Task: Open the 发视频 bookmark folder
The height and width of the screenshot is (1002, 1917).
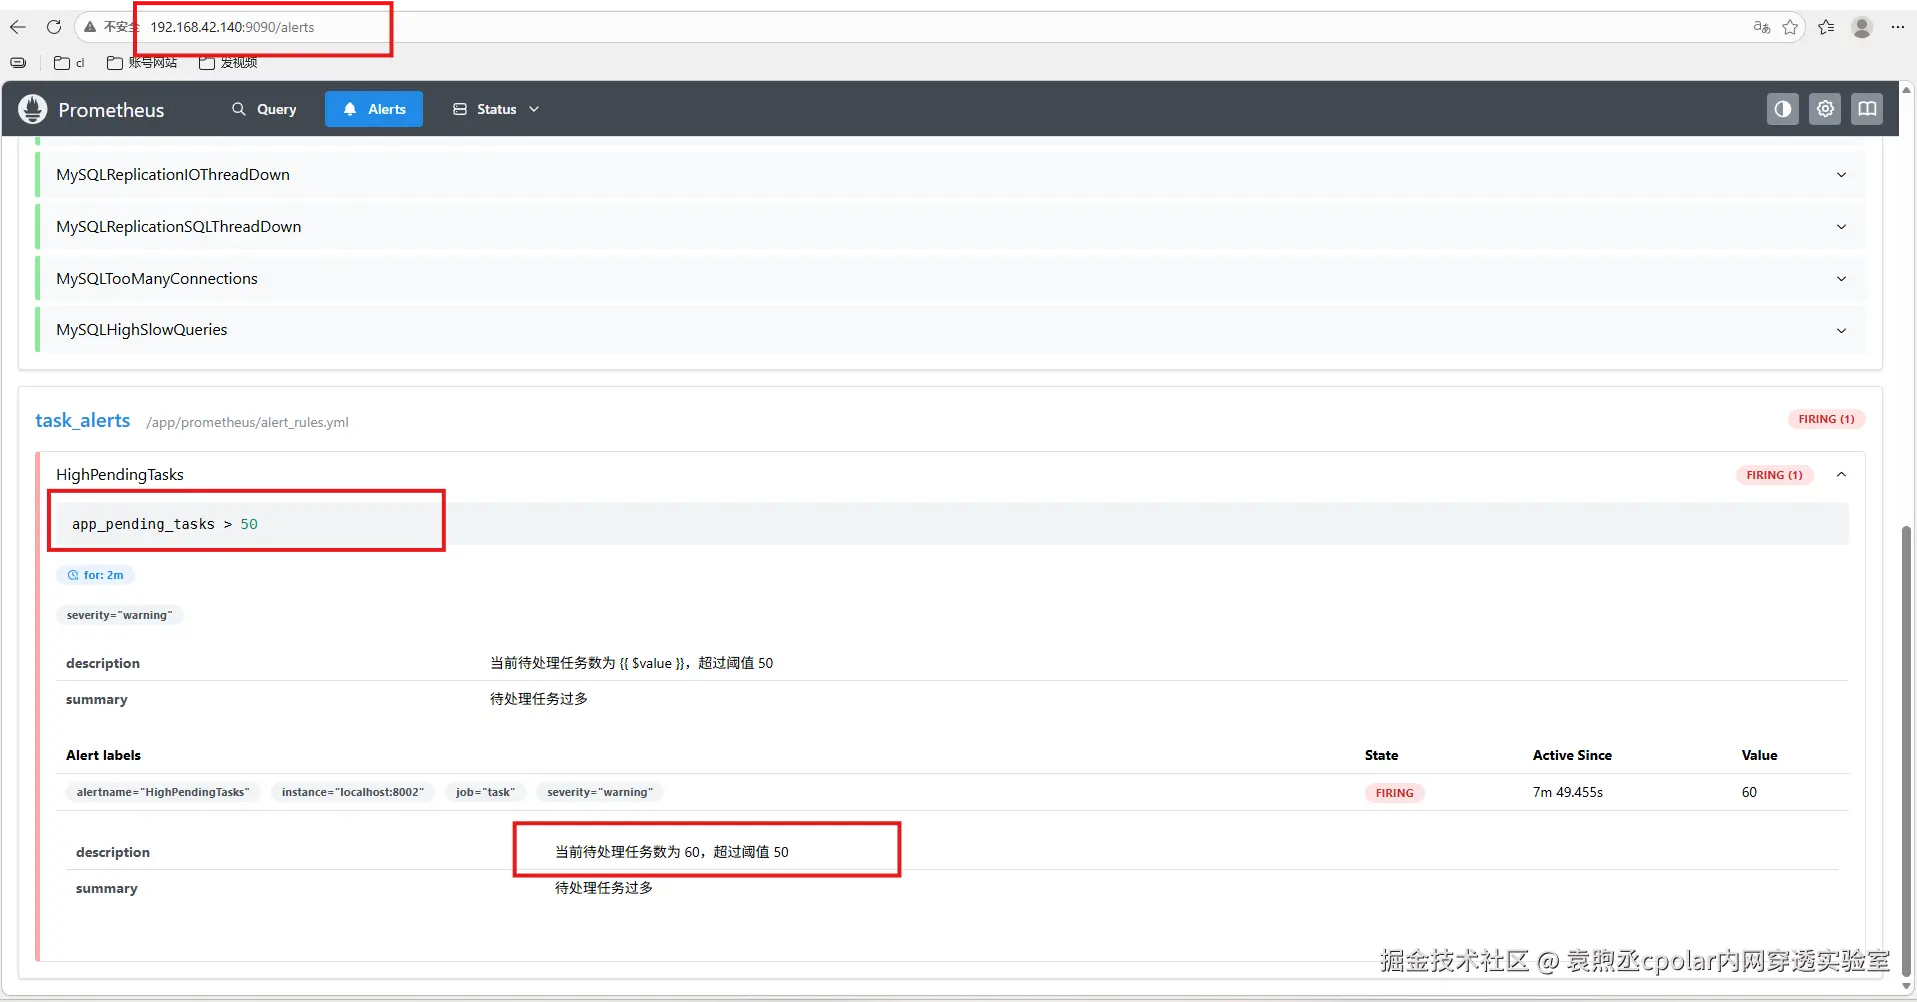Action: (228, 63)
